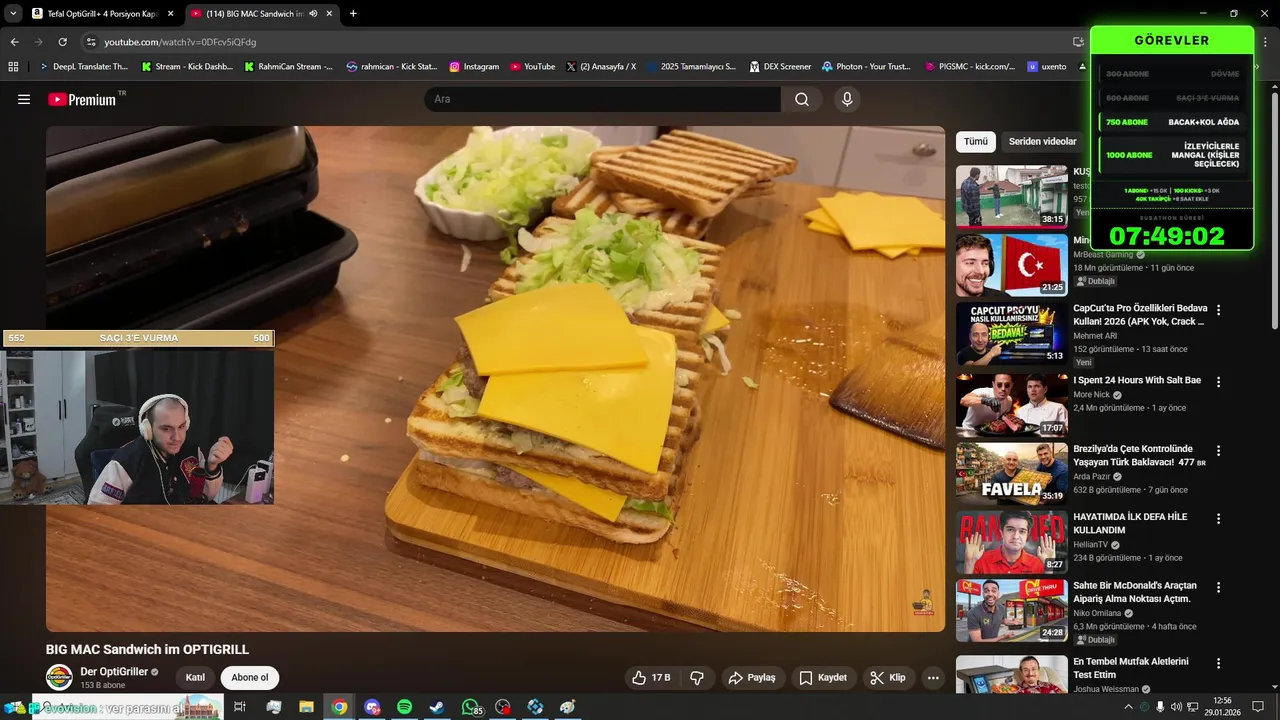Open the YouTube bookmark
Image resolution: width=1280 pixels, height=720 pixels.
[x=533, y=66]
